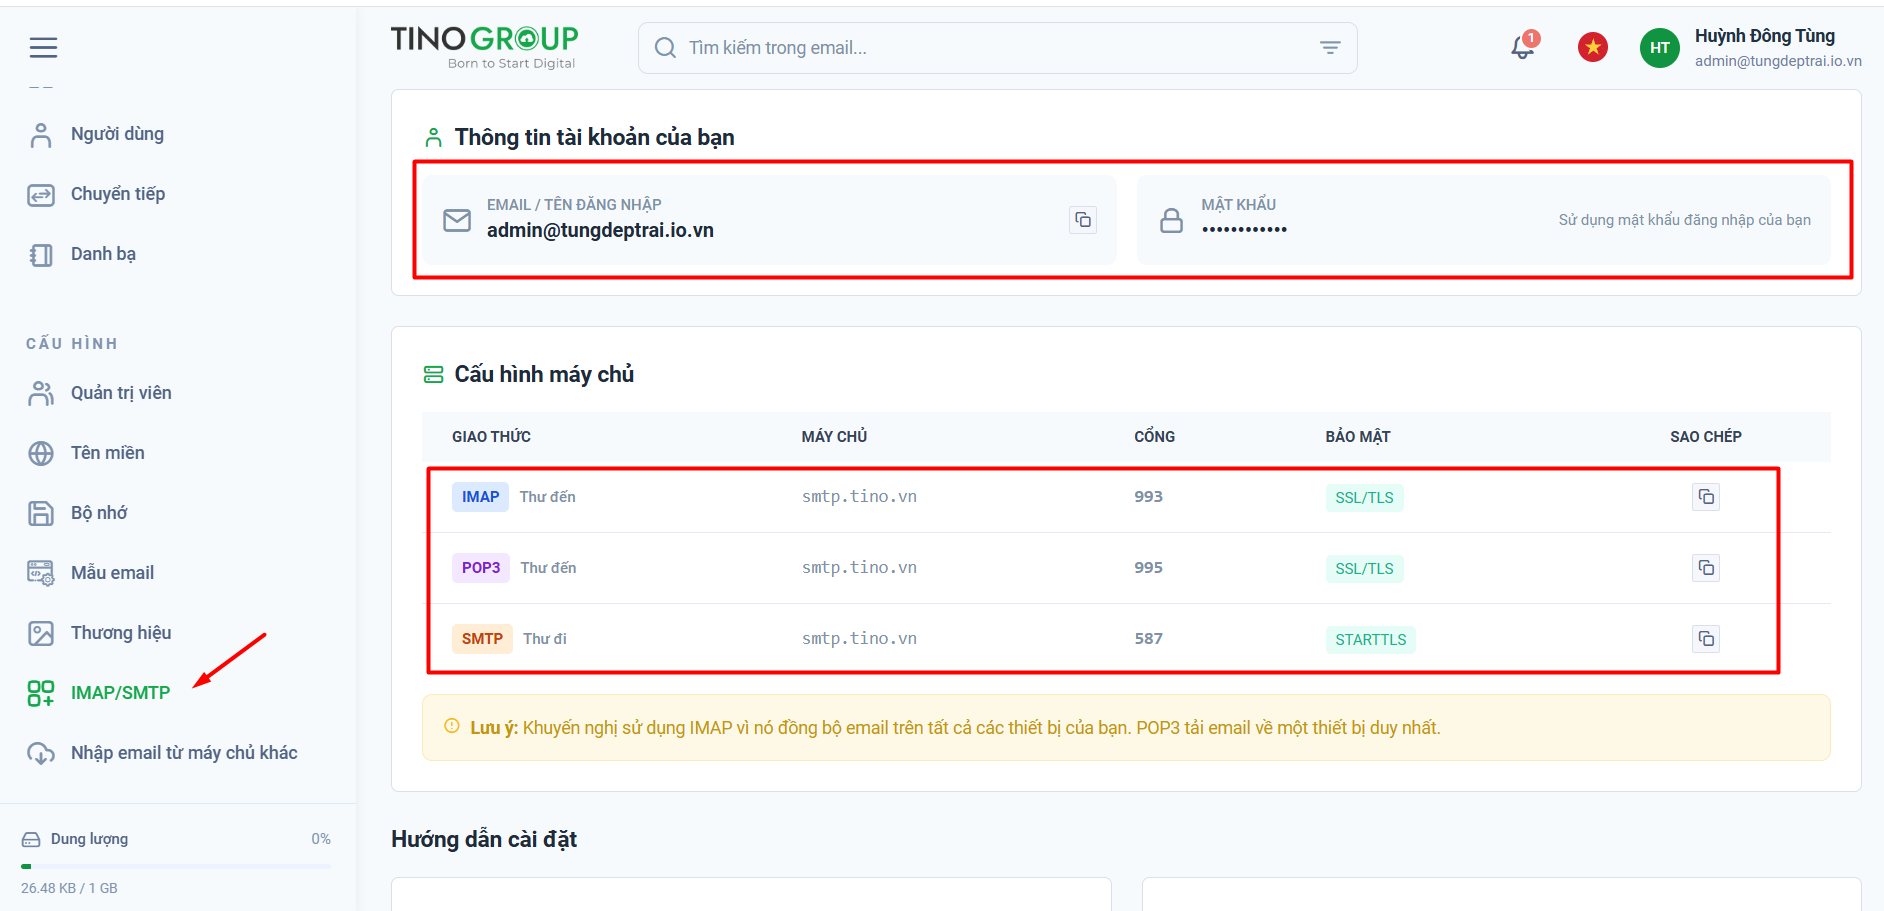Open the Danh bạ contacts icon

click(x=41, y=253)
